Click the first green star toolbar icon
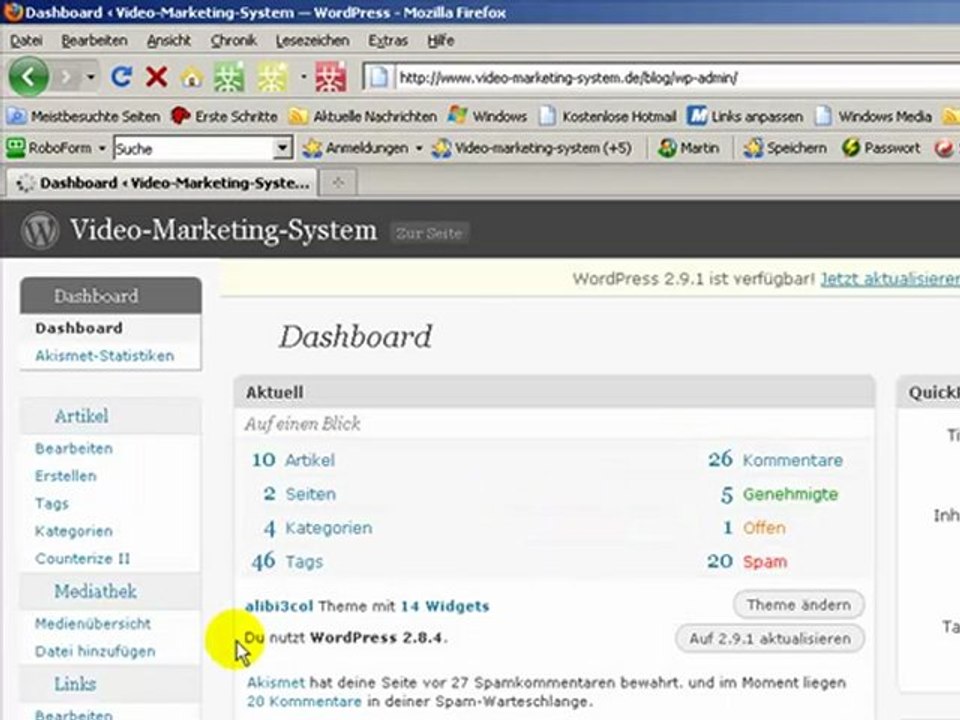Image resolution: width=960 pixels, height=720 pixels. pyautogui.click(x=229, y=77)
